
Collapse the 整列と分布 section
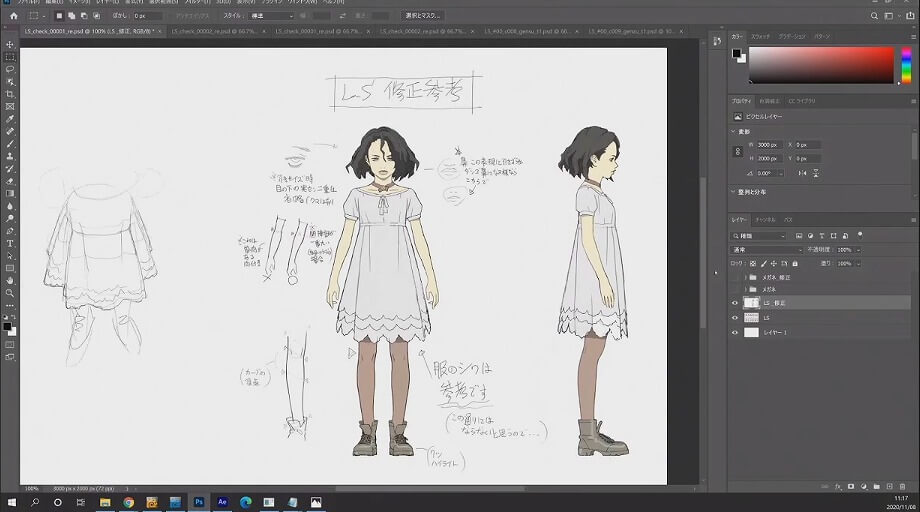(x=733, y=192)
